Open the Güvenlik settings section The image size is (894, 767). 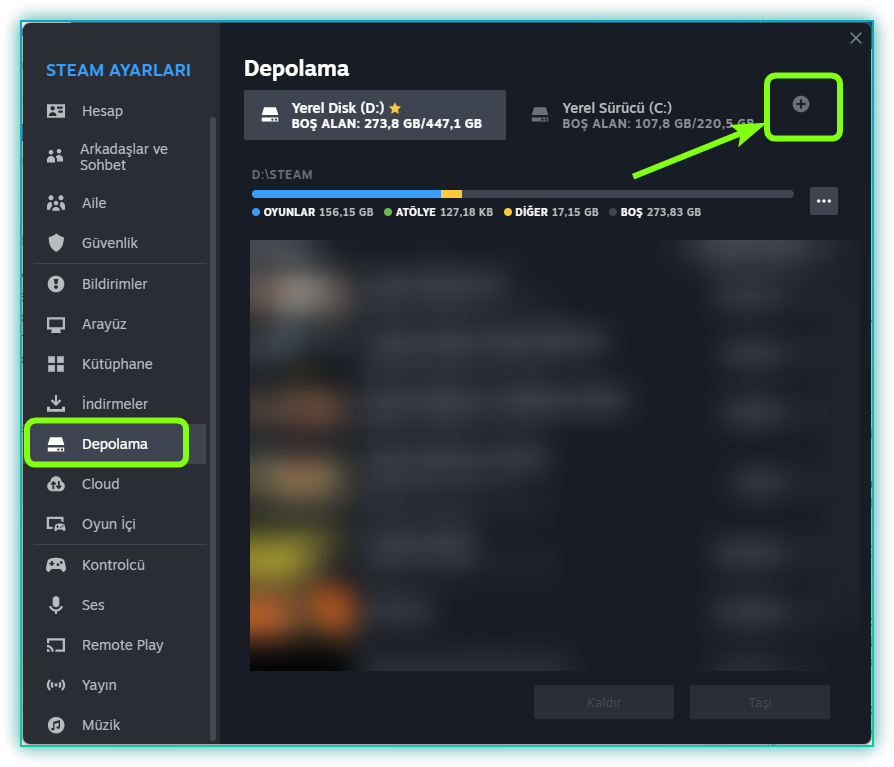tap(110, 243)
